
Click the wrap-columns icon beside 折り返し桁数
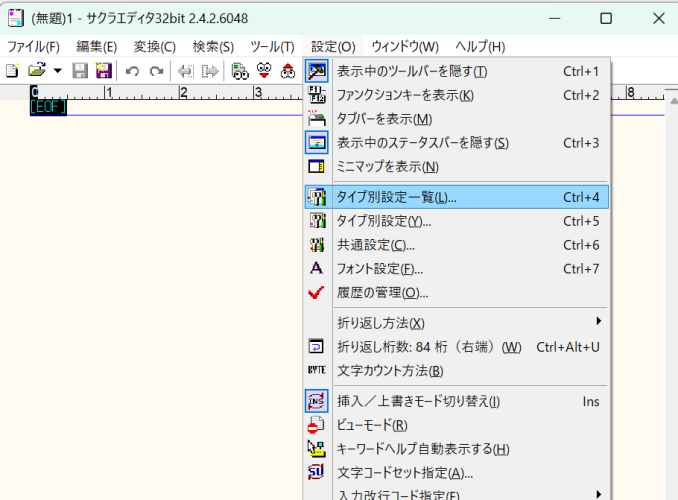coord(316,347)
